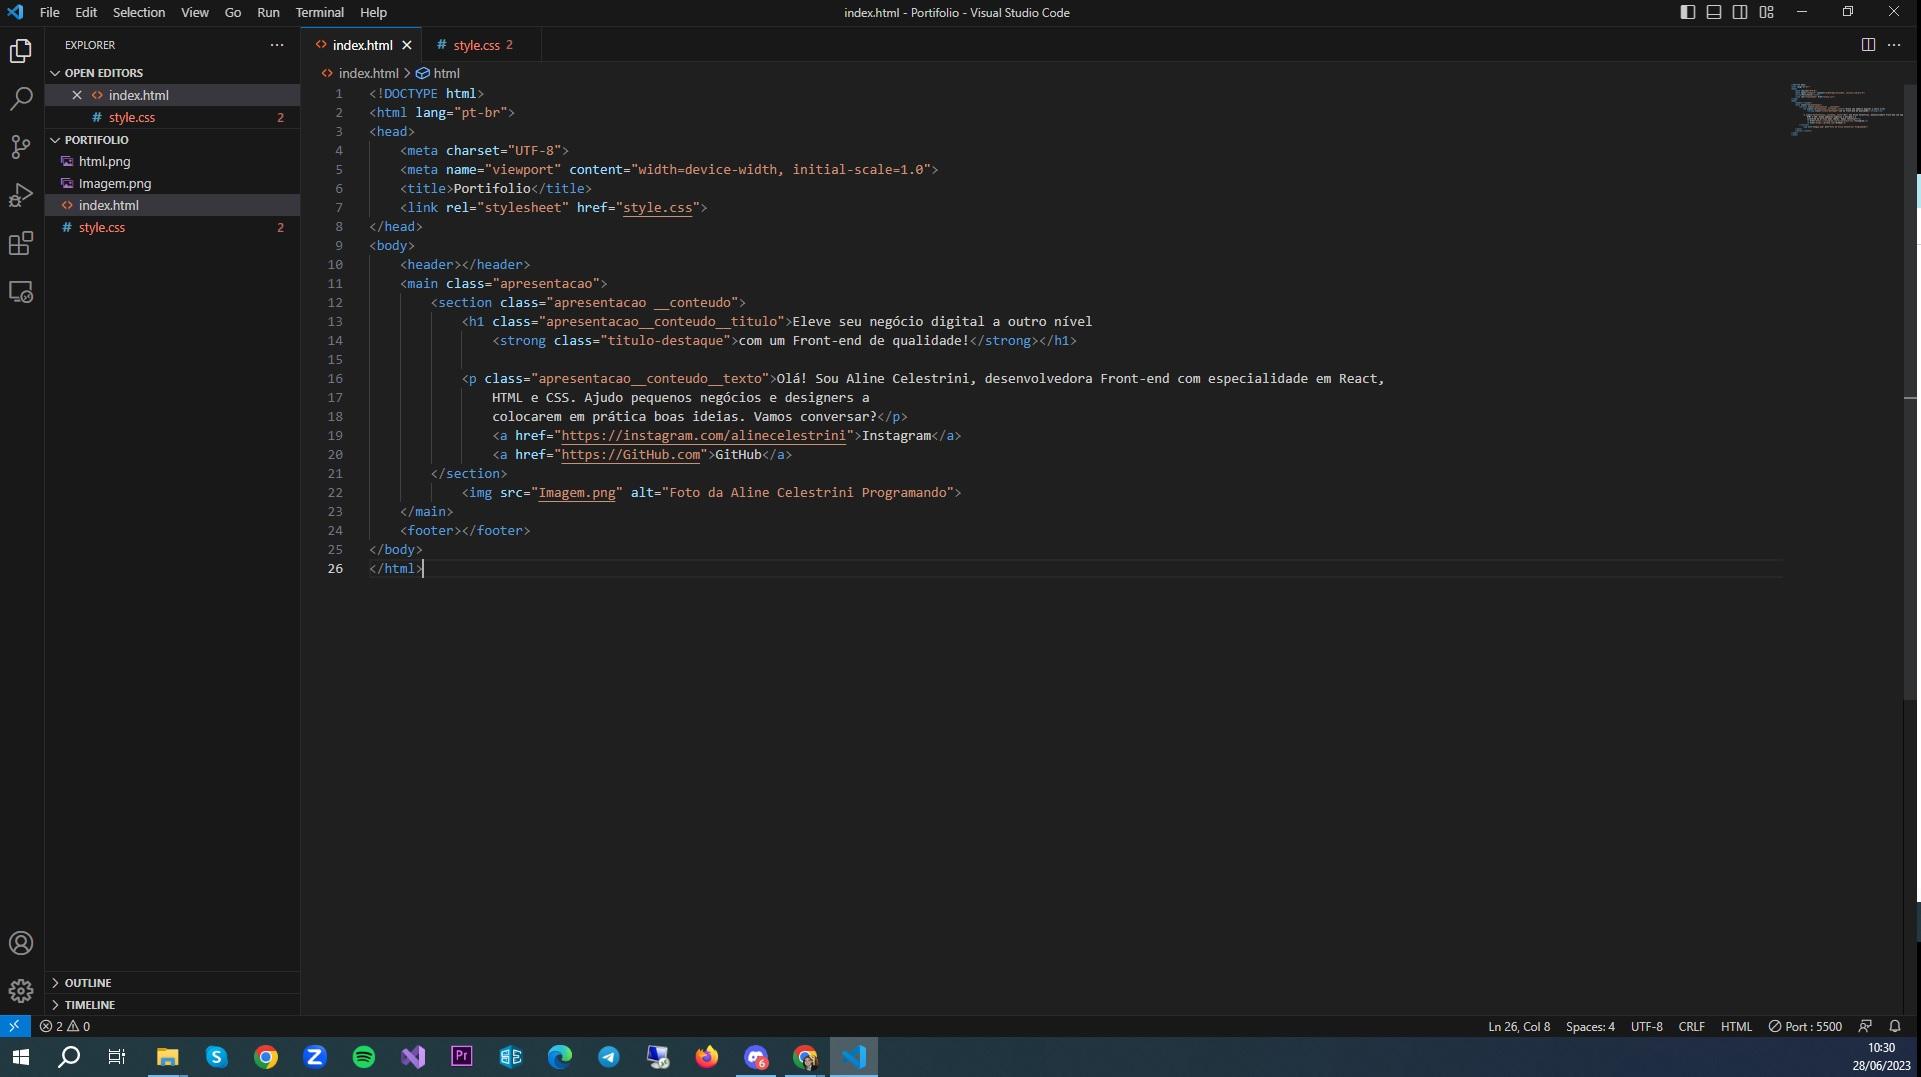Screen dimensions: 1921x1077
Task: Open the Search view in activity bar
Action: 21,99
